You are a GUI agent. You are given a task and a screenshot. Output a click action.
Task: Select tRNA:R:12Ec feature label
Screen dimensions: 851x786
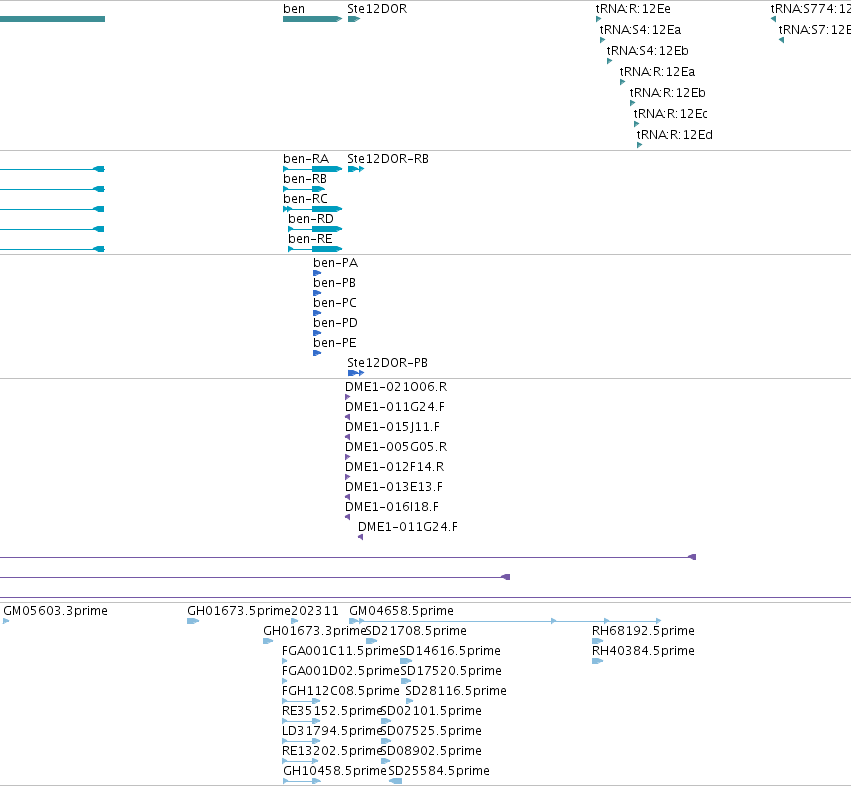coord(670,114)
